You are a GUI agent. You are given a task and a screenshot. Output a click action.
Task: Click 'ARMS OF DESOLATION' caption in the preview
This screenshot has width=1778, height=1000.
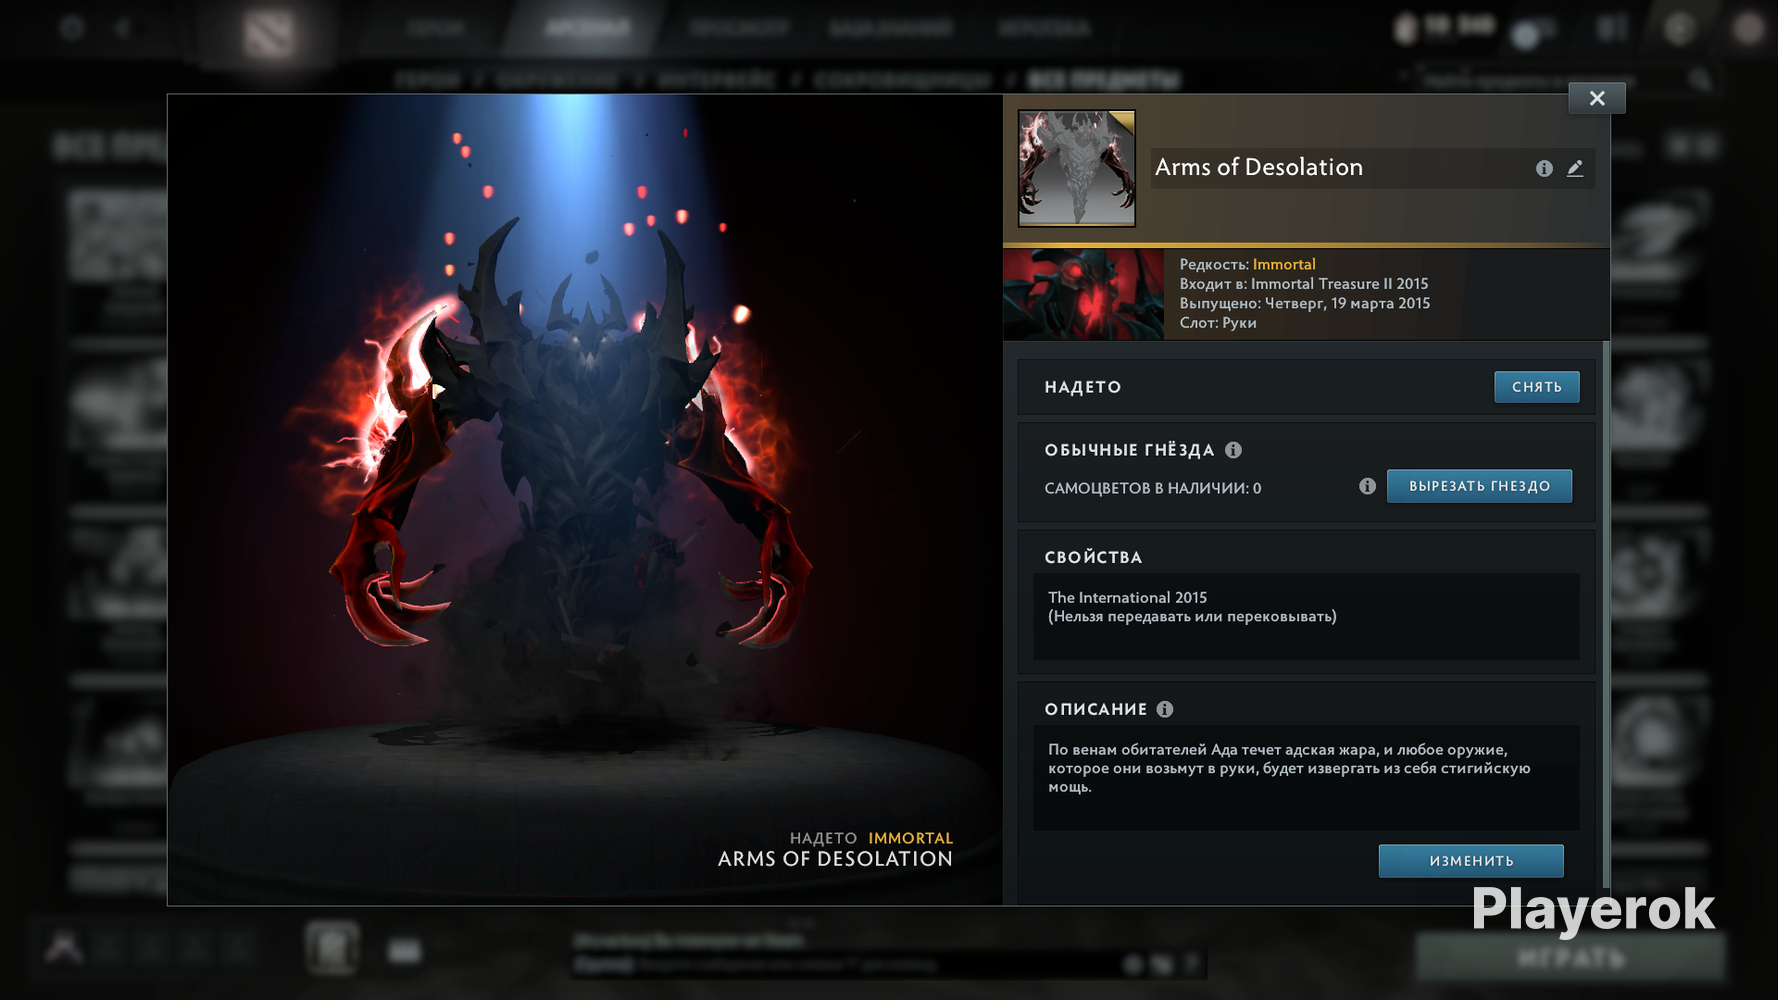(x=835, y=859)
